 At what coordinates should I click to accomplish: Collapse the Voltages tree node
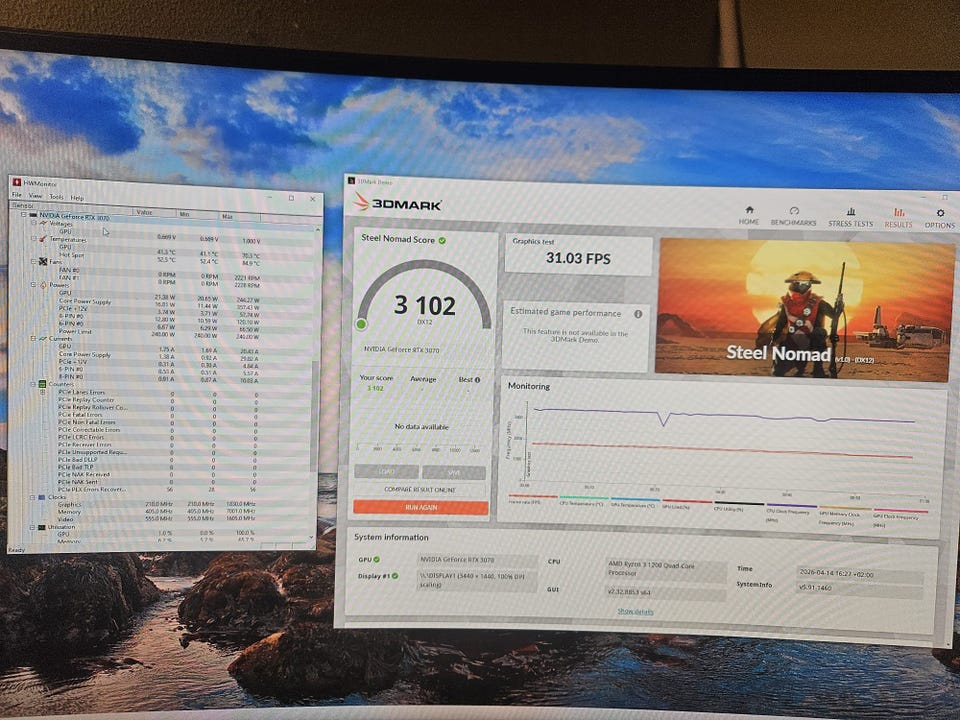click(34, 223)
